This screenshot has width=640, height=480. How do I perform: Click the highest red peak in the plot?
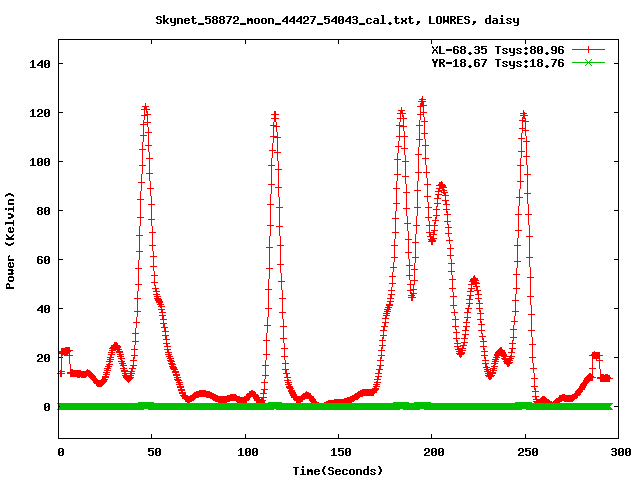pyautogui.click(x=422, y=101)
